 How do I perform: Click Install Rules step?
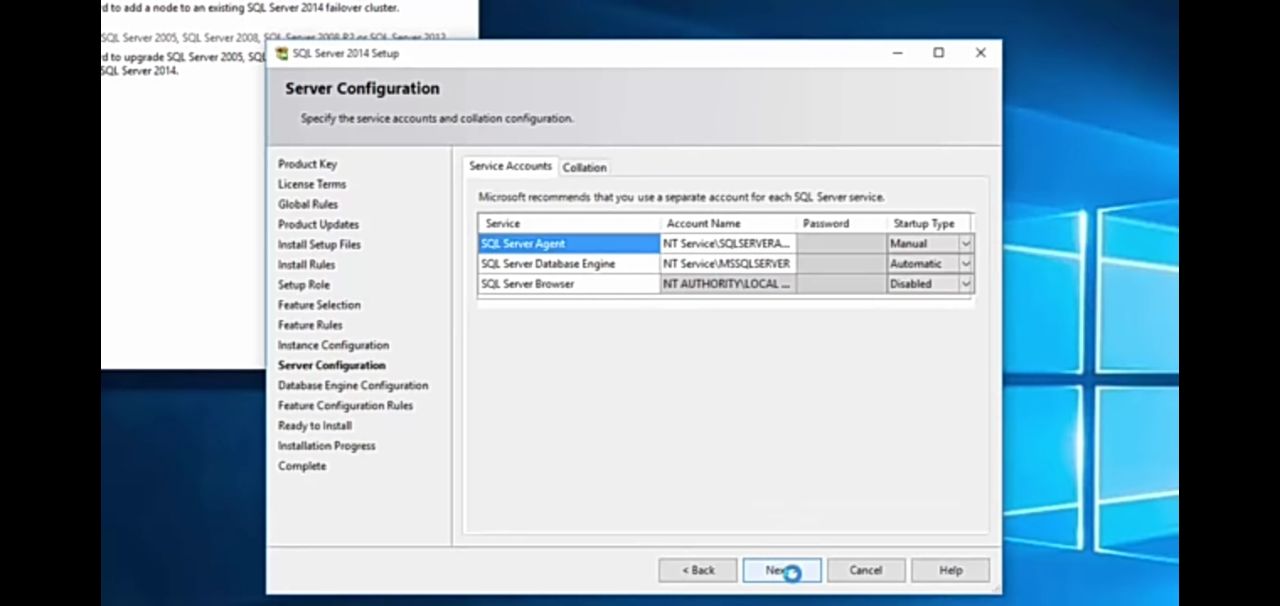coord(306,264)
